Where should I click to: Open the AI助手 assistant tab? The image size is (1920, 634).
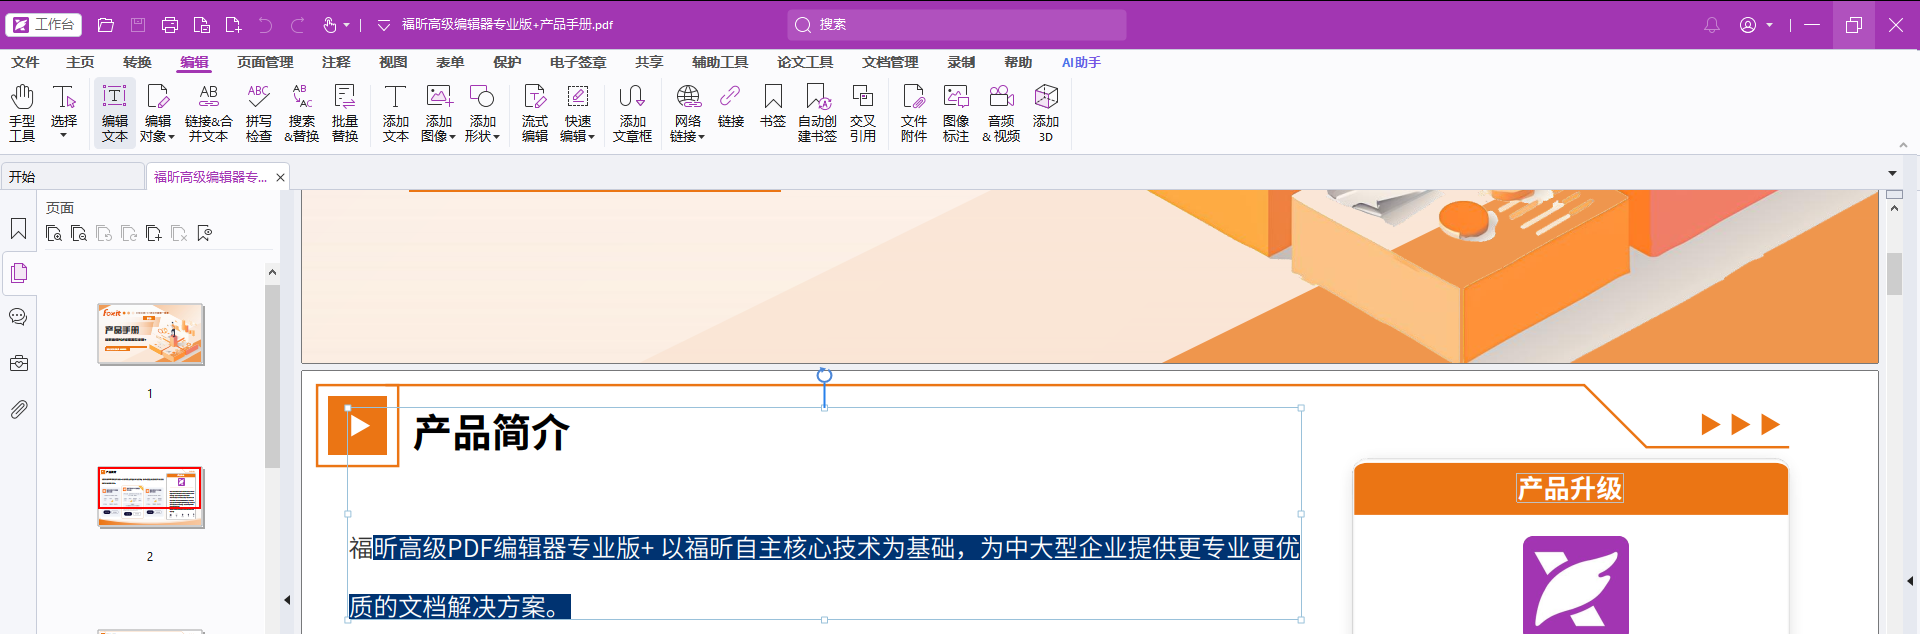point(1081,62)
